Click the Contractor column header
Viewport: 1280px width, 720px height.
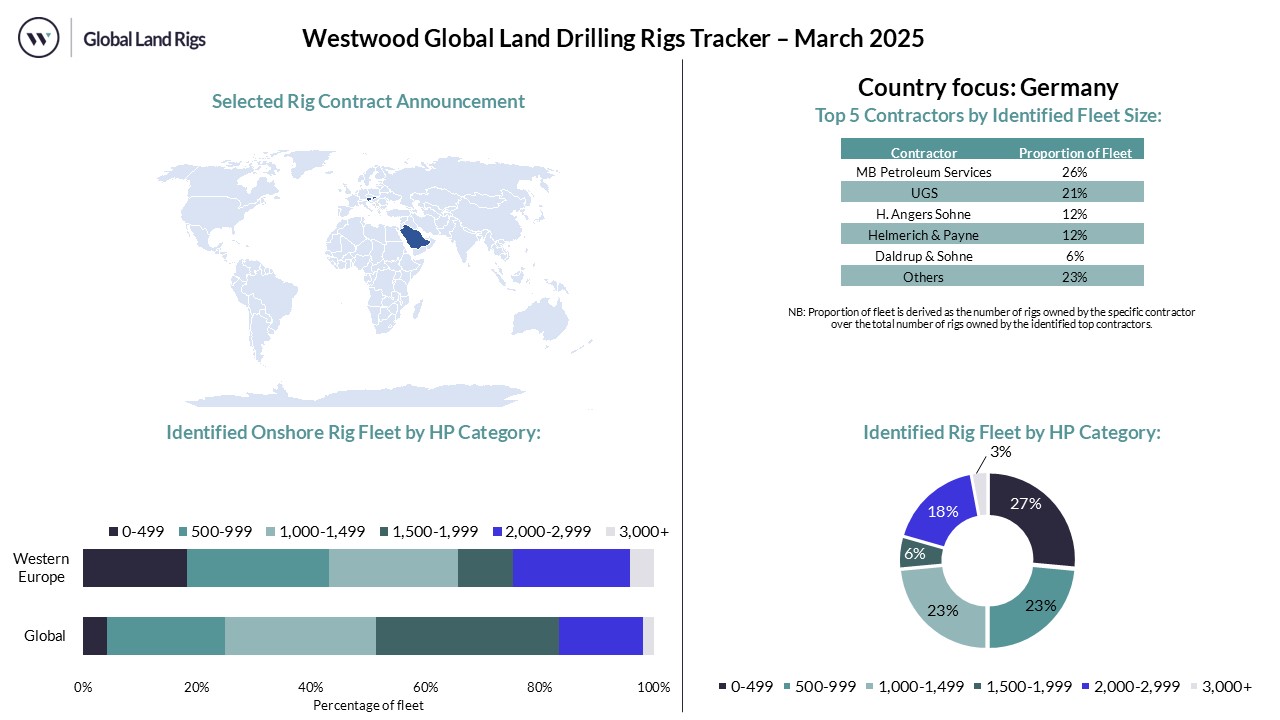[923, 153]
